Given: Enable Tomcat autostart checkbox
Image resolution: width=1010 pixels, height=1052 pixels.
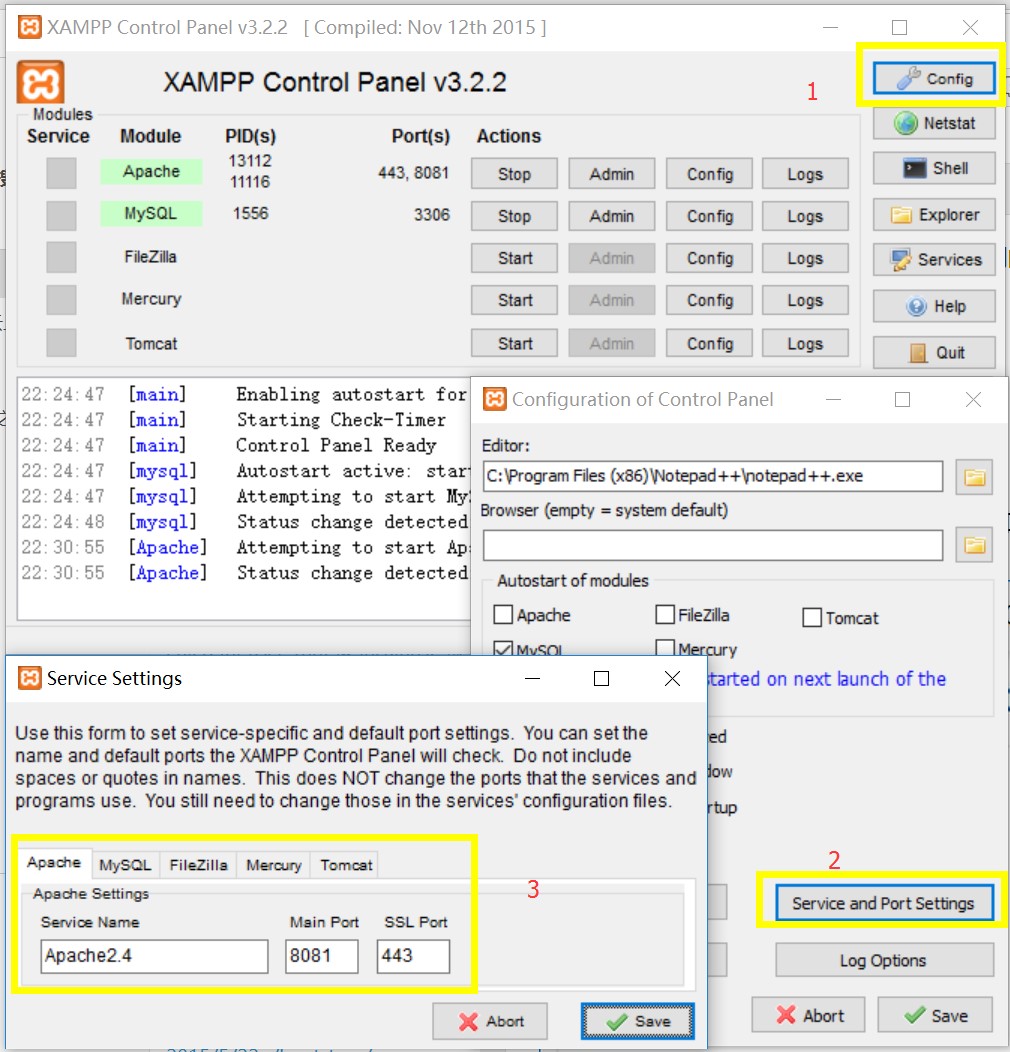Looking at the screenshot, I should pyautogui.click(x=812, y=617).
